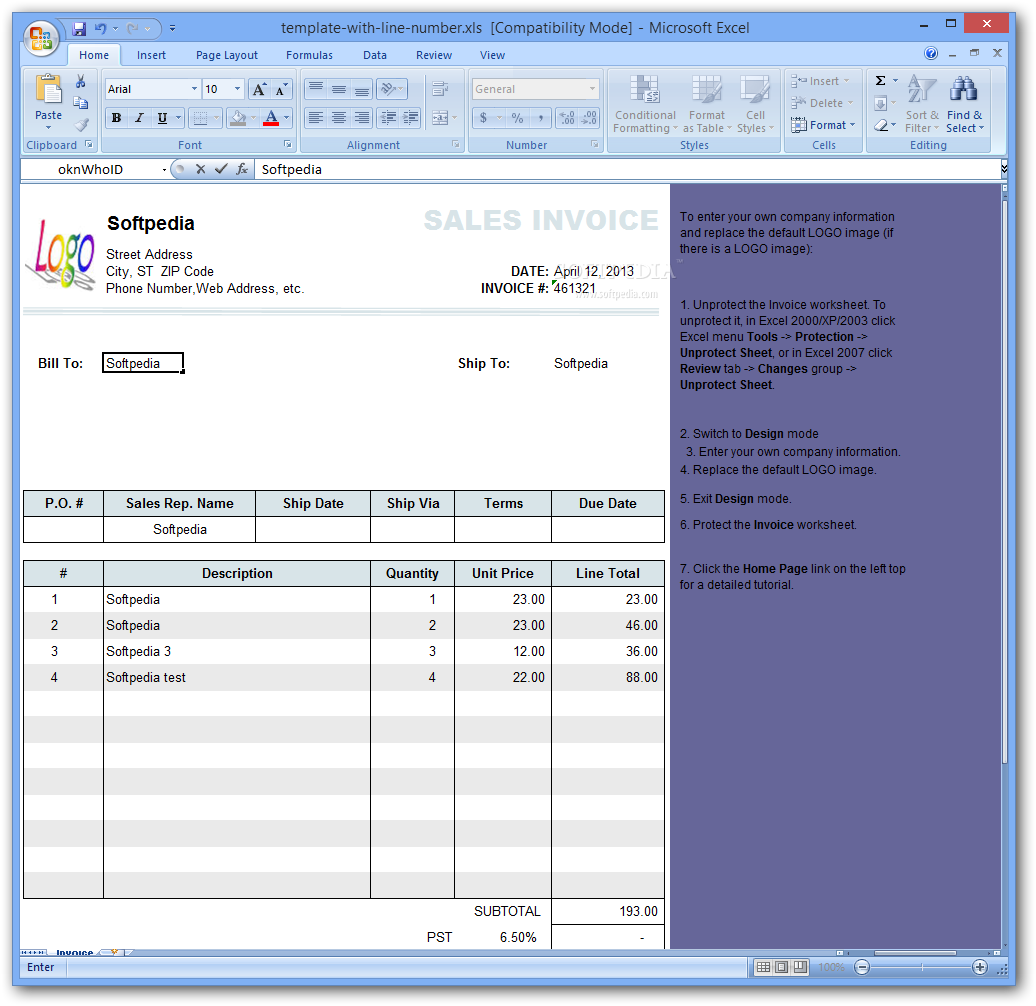Open the Review tab
This screenshot has width=1036, height=1006.
click(x=434, y=55)
